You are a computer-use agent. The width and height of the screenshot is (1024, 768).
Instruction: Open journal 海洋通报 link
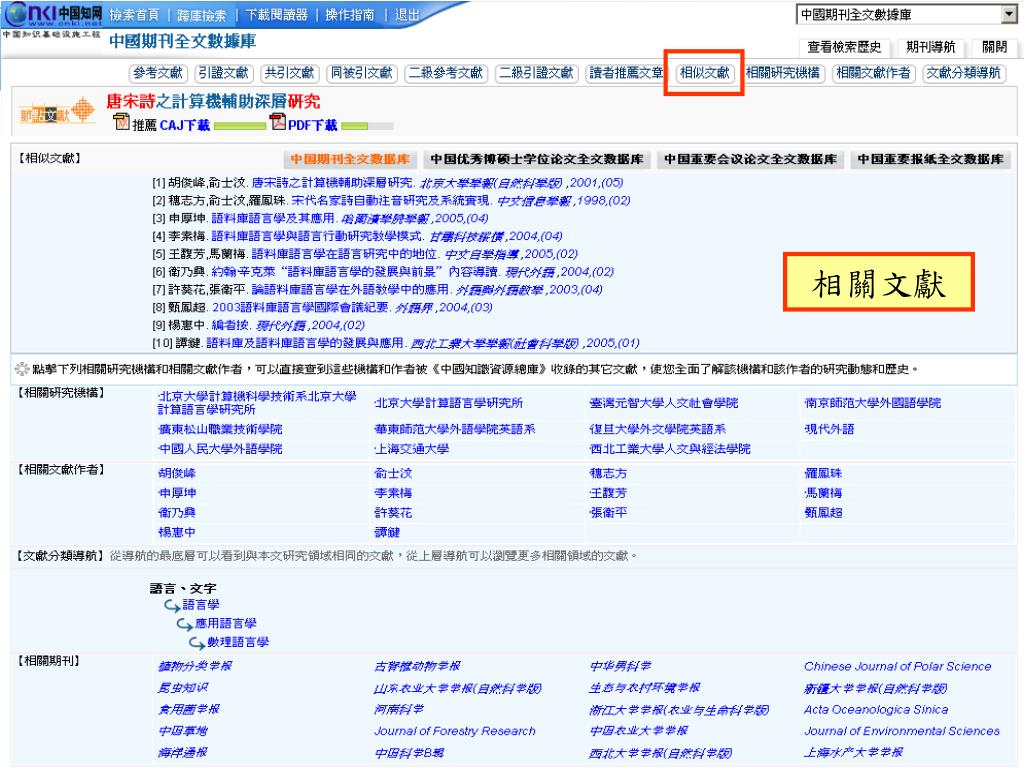pos(183,752)
